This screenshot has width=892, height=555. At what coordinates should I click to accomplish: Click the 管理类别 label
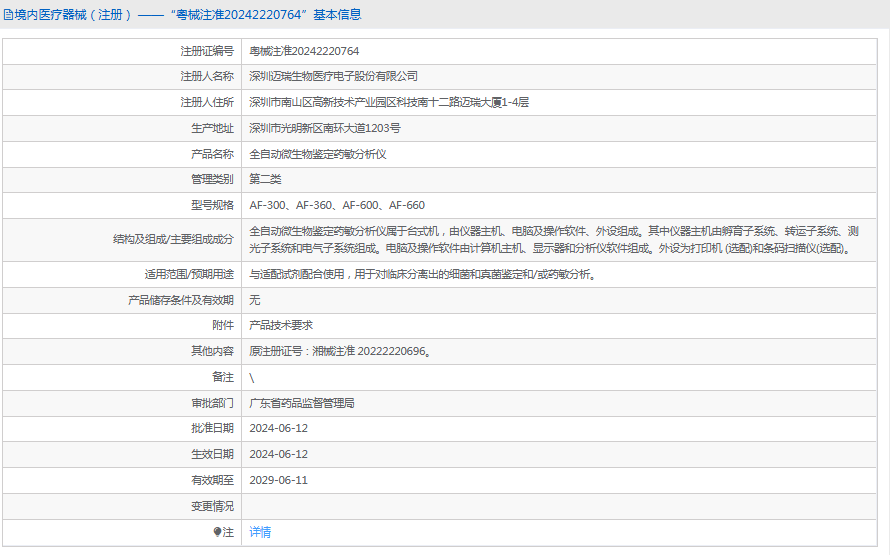(x=212, y=179)
